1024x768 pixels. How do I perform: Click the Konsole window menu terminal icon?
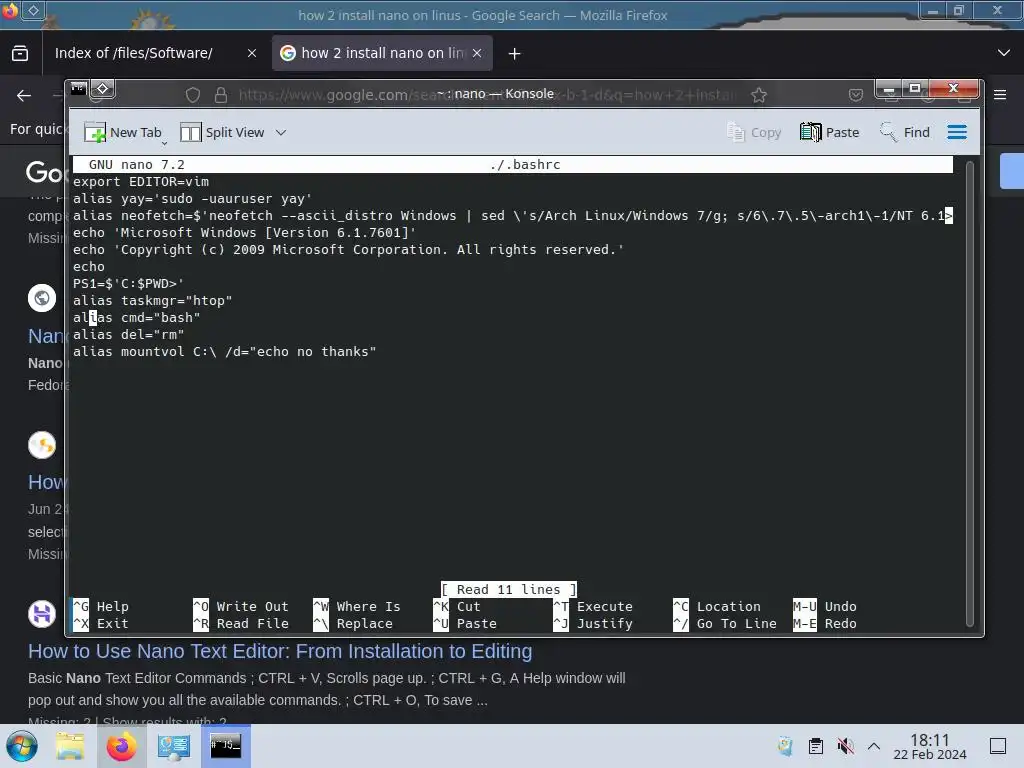pyautogui.click(x=78, y=88)
